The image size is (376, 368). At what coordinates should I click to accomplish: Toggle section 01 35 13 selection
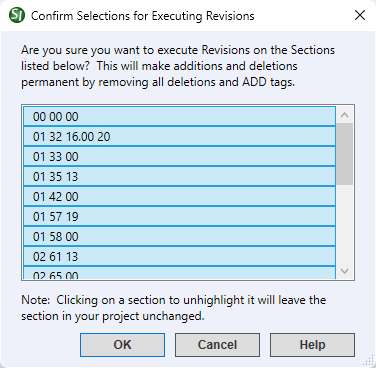coord(179,176)
